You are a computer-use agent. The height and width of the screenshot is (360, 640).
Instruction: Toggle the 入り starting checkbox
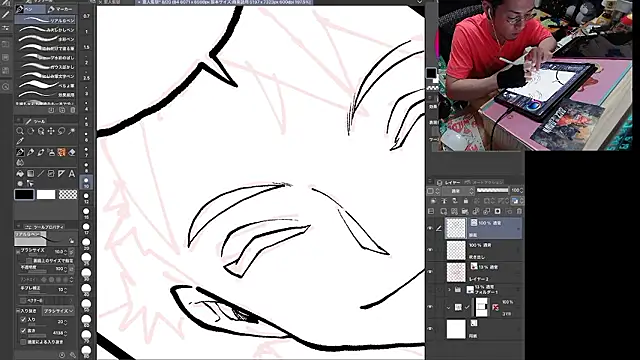pyautogui.click(x=23, y=320)
